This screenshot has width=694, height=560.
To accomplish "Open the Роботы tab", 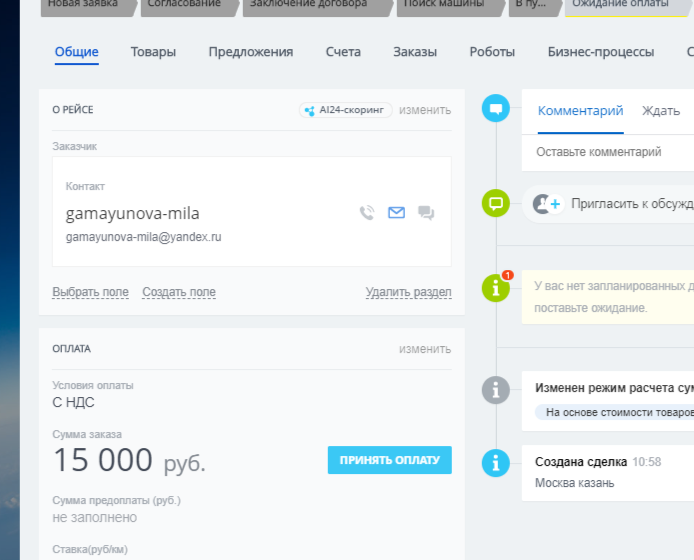I will pos(492,52).
